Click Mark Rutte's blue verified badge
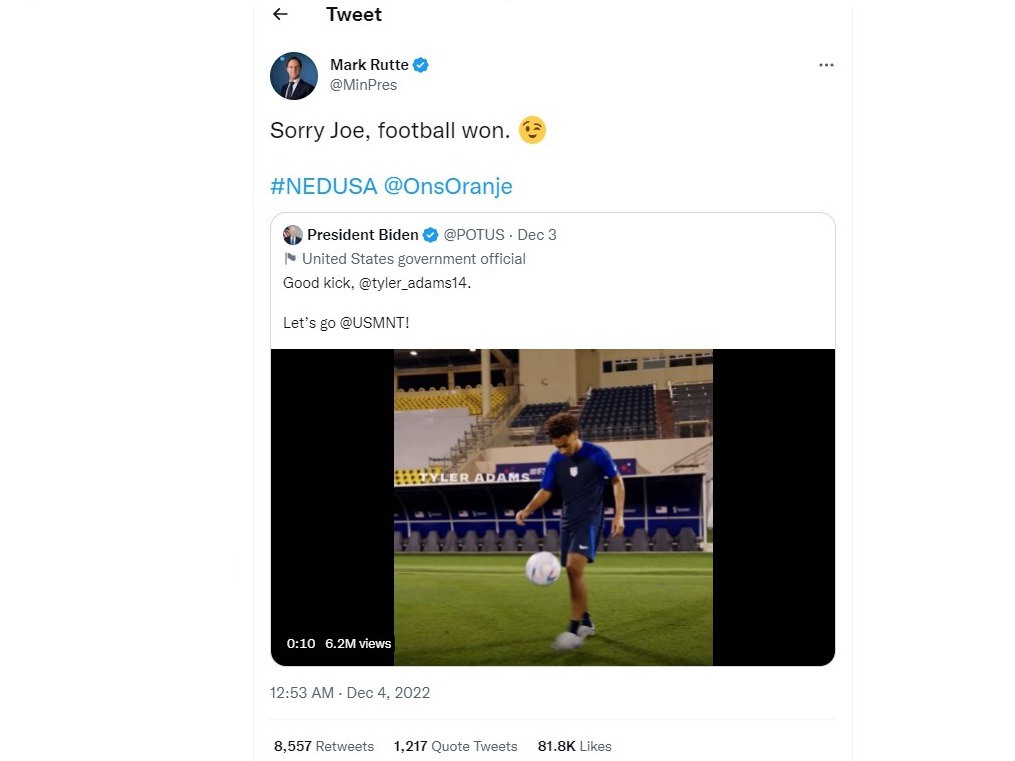The width and height of the screenshot is (1015, 761). tap(421, 65)
